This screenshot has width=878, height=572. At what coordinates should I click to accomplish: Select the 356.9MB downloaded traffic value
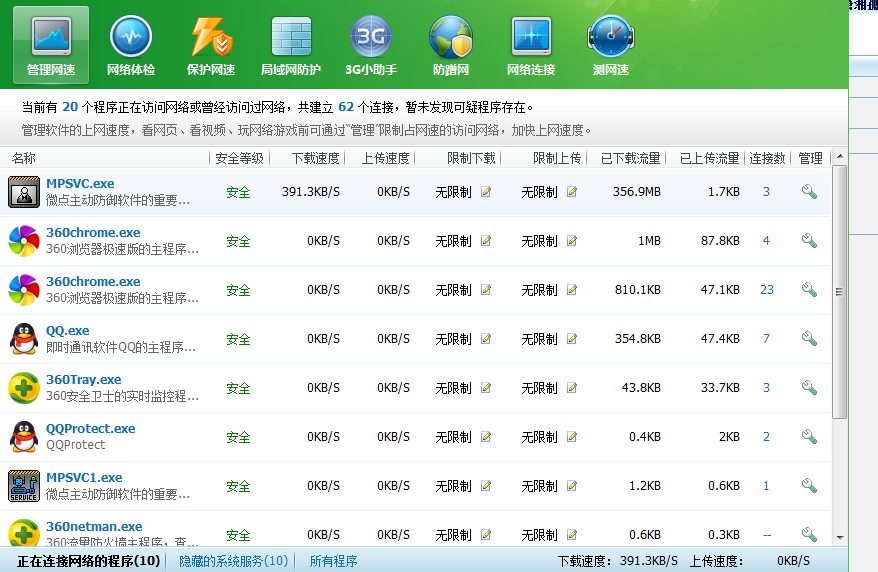[637, 192]
